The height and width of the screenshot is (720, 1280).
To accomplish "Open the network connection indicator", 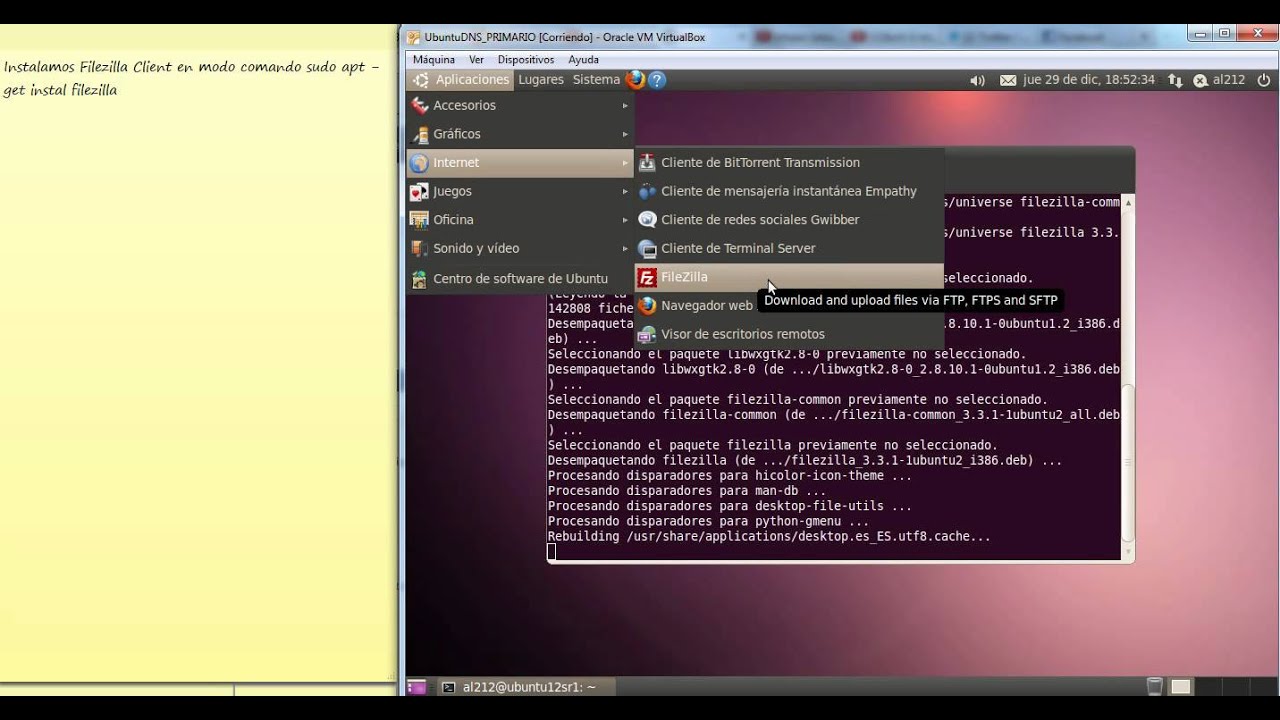I will point(1176,80).
